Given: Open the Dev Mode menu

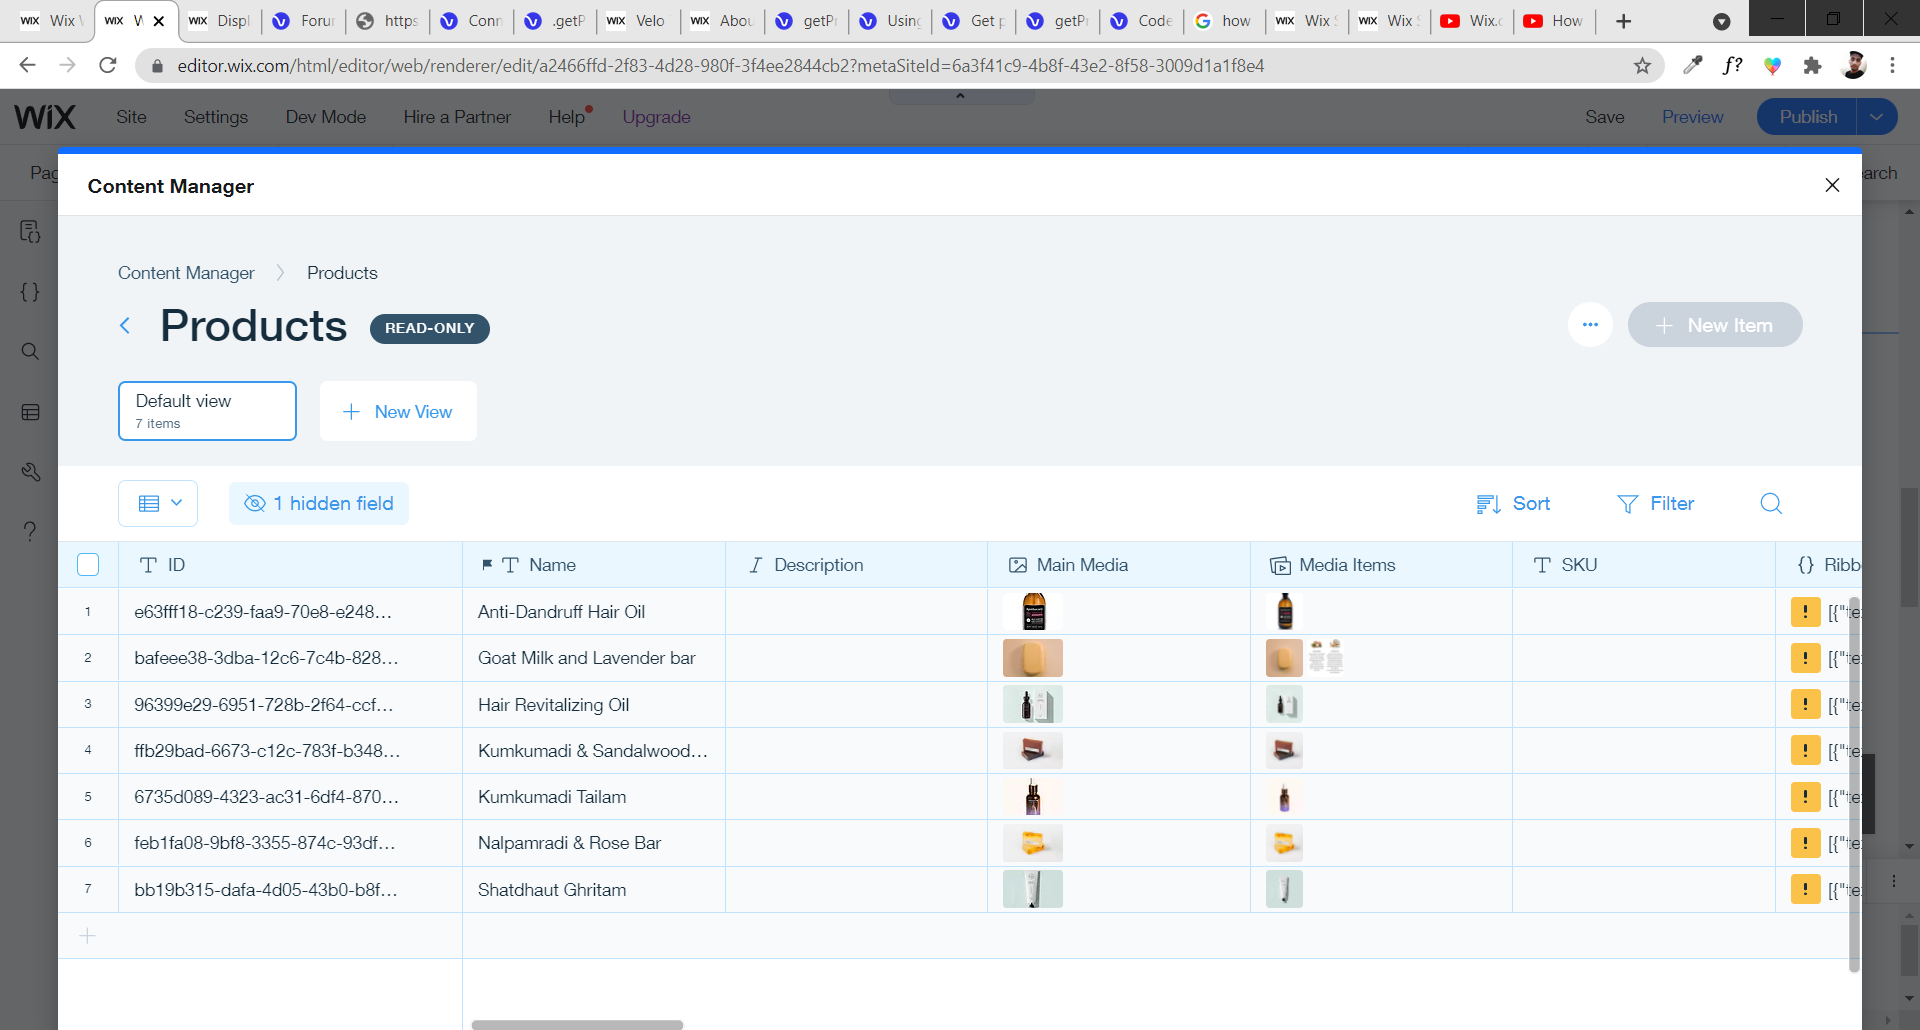Looking at the screenshot, I should coord(326,117).
